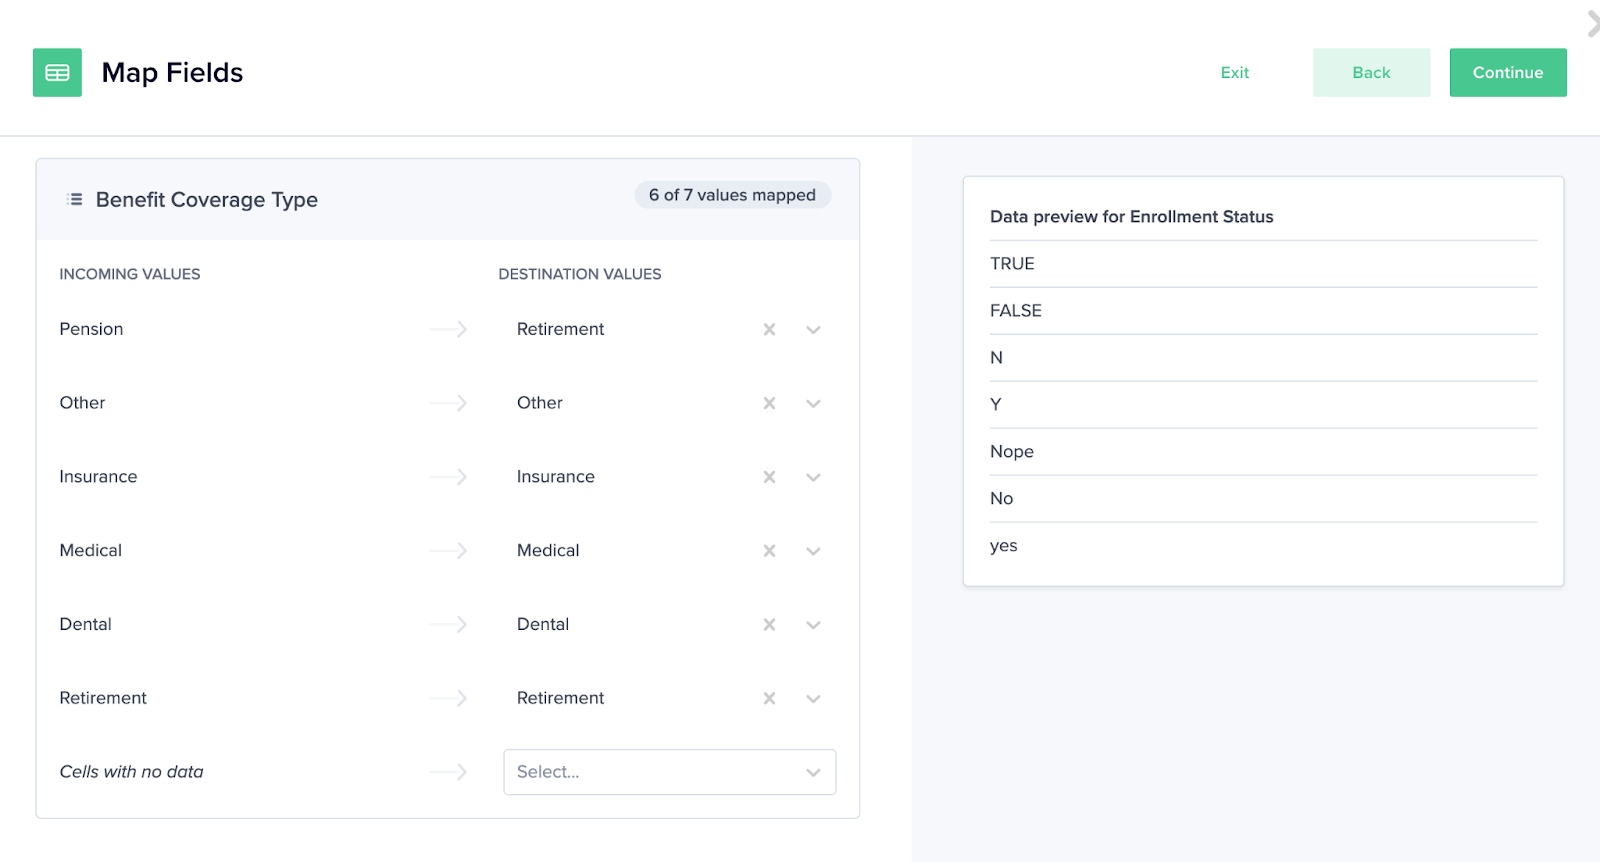The height and width of the screenshot is (862, 1600).
Task: Expand the Dental destination dropdown chevron
Action: [813, 626]
